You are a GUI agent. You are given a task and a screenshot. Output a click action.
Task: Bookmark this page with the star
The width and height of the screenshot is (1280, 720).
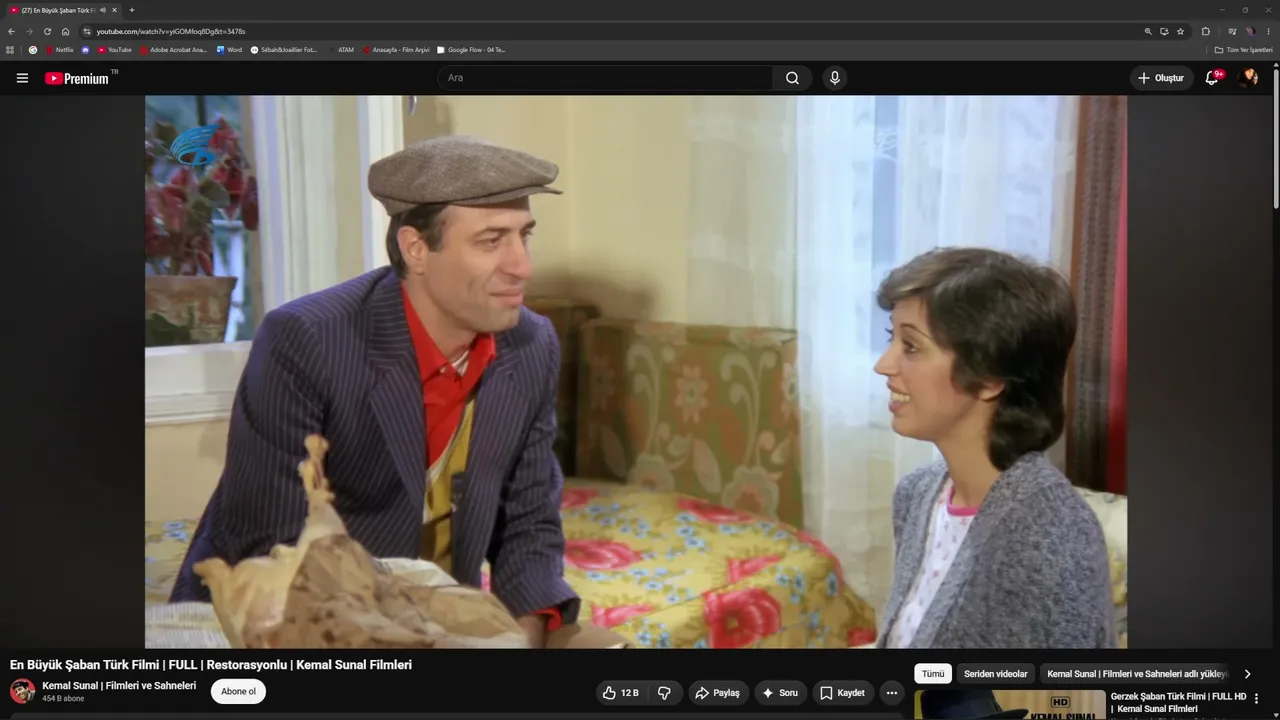point(1180,31)
